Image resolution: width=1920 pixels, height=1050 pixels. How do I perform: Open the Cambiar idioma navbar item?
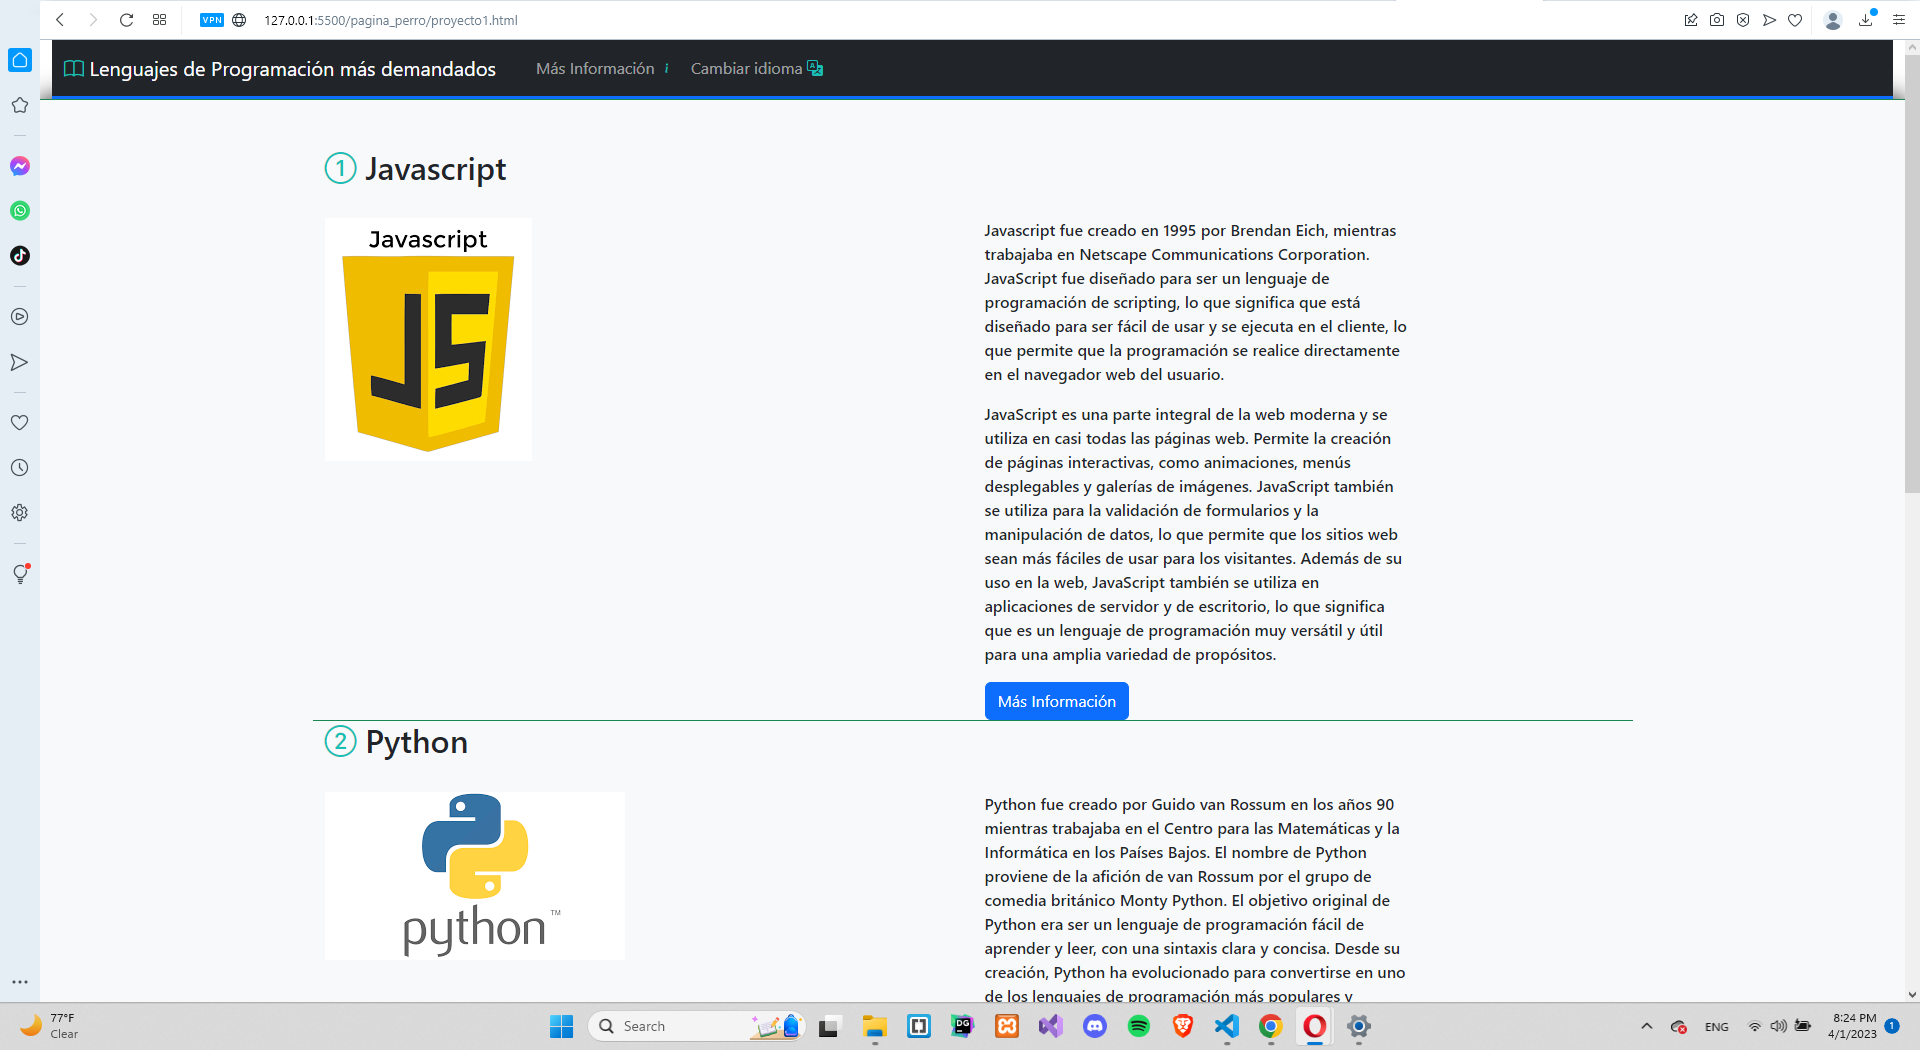pos(757,69)
